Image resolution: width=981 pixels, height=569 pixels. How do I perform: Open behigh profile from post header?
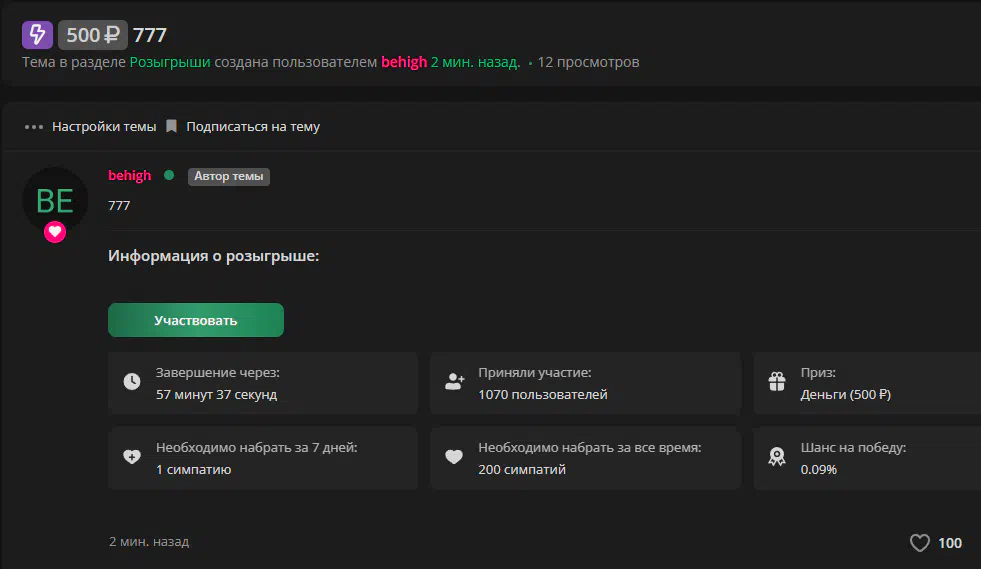[x=130, y=175]
